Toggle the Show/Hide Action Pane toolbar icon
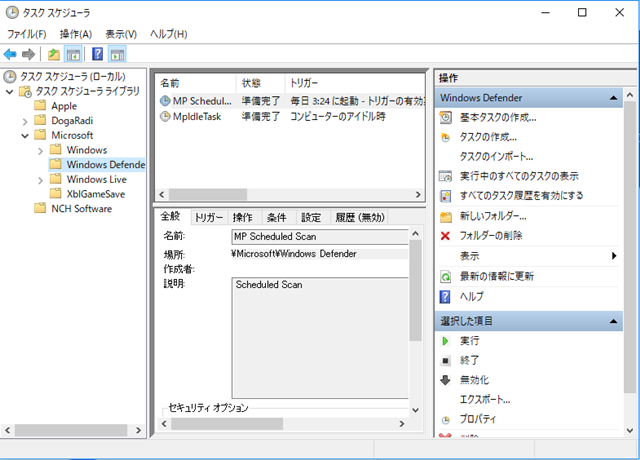Image resolution: width=640 pixels, height=460 pixels. coord(117,54)
